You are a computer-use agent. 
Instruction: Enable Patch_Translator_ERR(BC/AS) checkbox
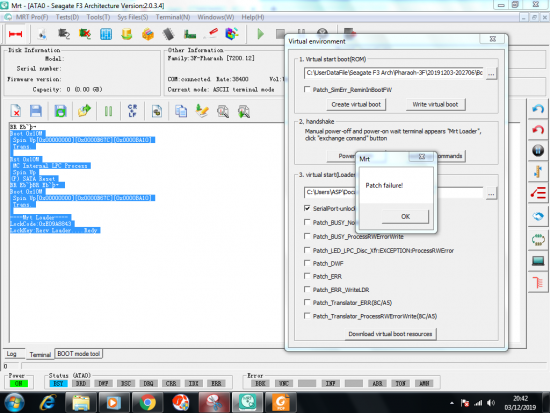307,302
